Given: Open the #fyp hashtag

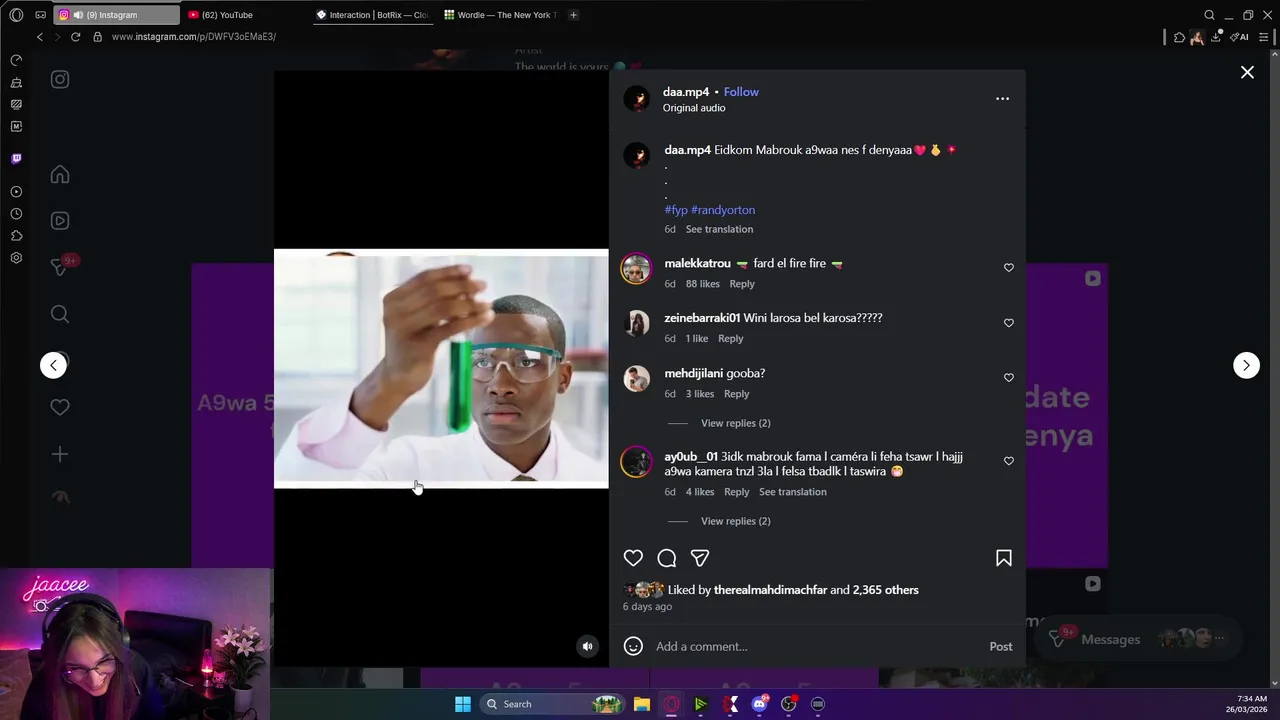Looking at the screenshot, I should [x=676, y=210].
